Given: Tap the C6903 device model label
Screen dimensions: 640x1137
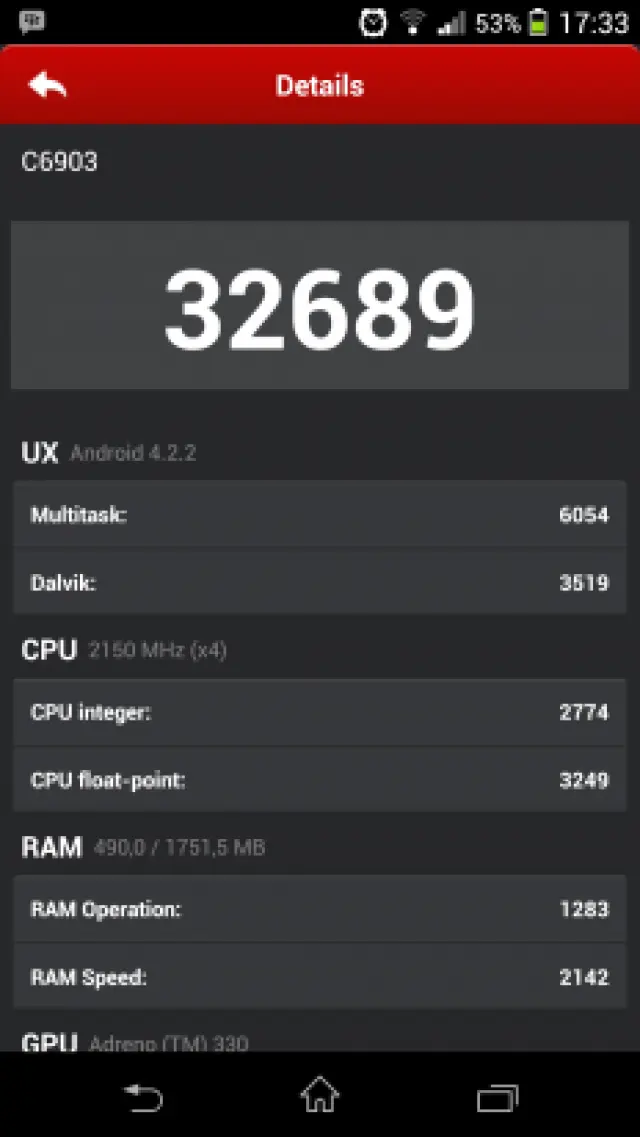Looking at the screenshot, I should (x=59, y=162).
